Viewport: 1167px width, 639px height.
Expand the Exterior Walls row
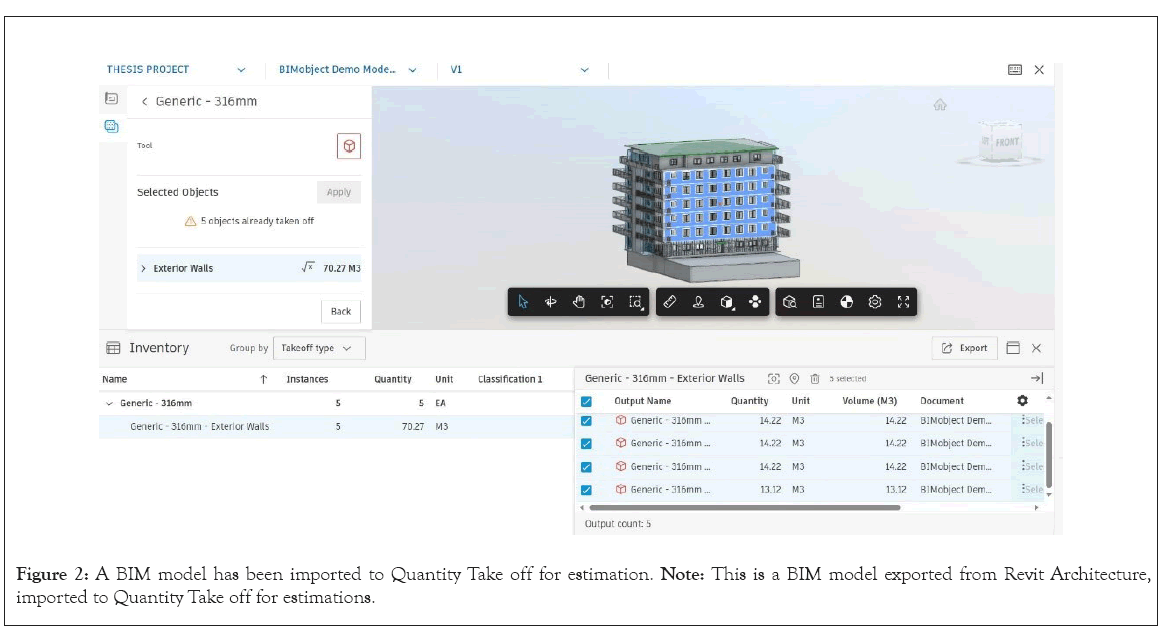tap(144, 269)
